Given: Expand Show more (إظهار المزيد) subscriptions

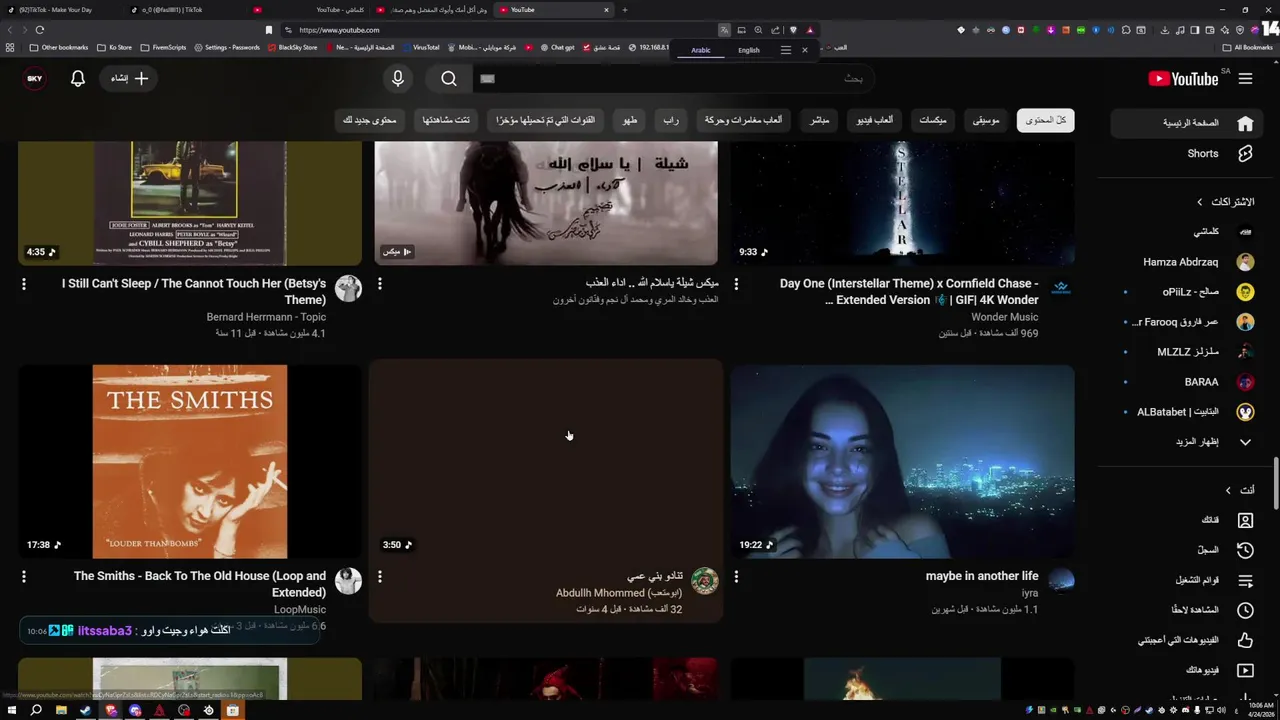Looking at the screenshot, I should pyautogui.click(x=1188, y=442).
